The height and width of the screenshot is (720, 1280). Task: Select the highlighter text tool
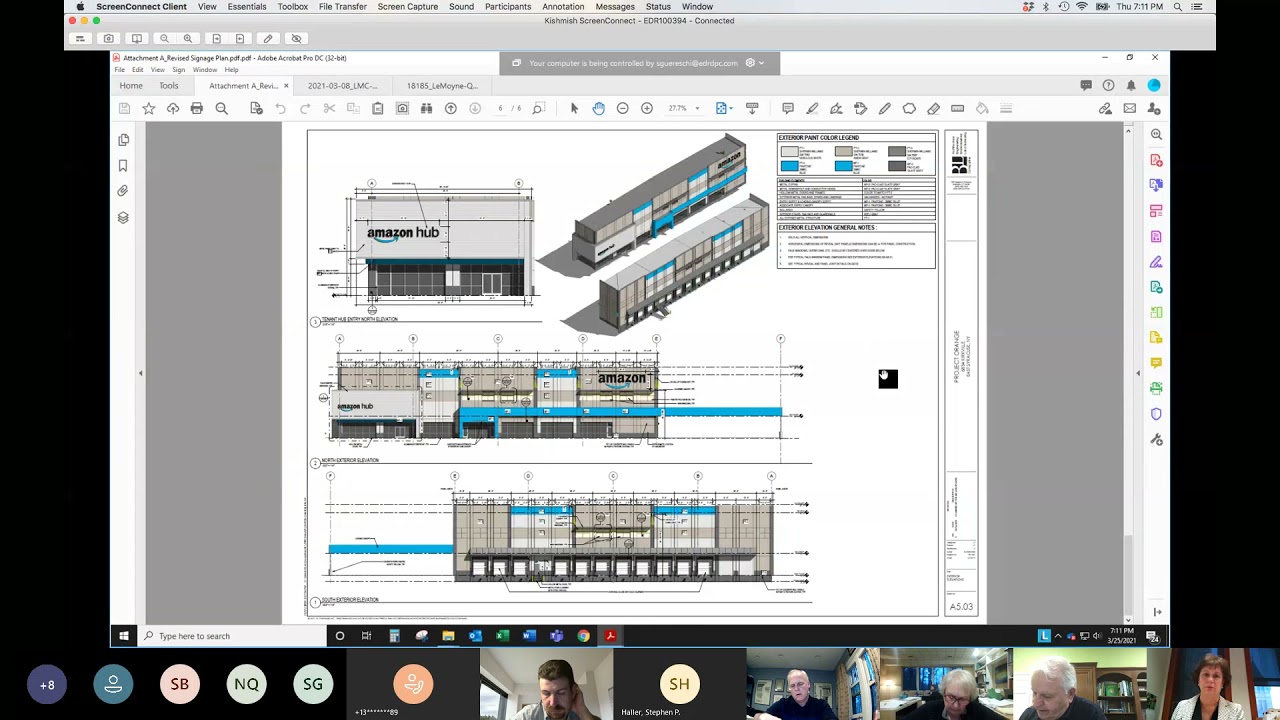click(x=812, y=108)
